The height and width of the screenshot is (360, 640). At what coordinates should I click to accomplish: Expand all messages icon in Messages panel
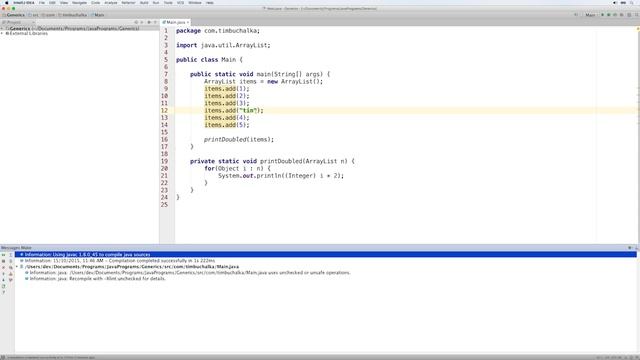pyautogui.click(x=11, y=255)
